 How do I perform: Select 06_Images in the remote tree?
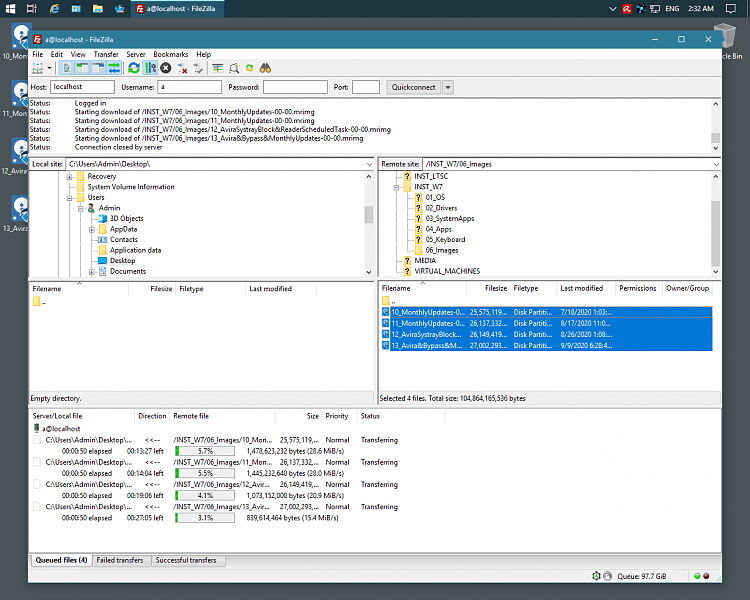coord(442,250)
